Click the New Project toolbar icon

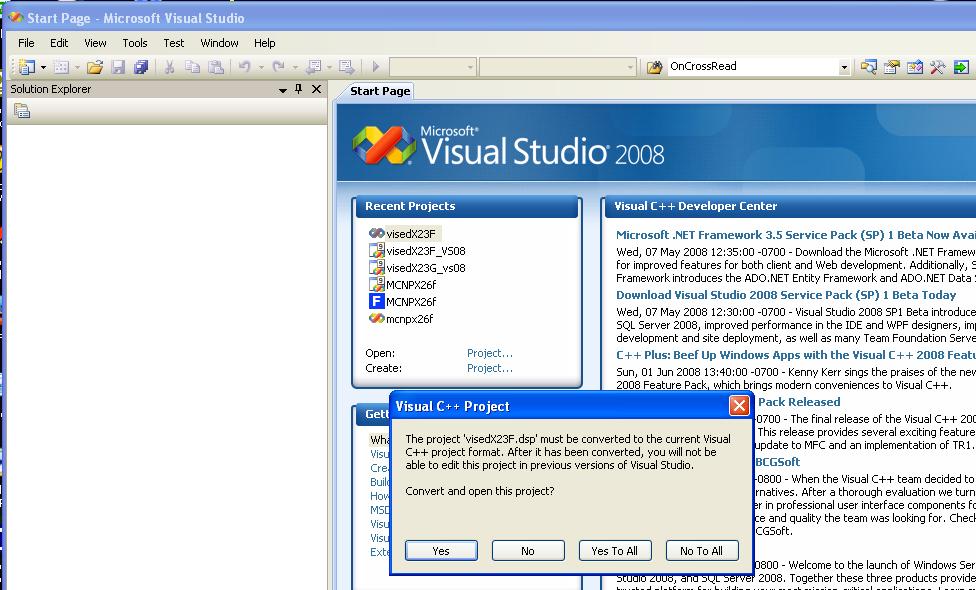[x=26, y=67]
